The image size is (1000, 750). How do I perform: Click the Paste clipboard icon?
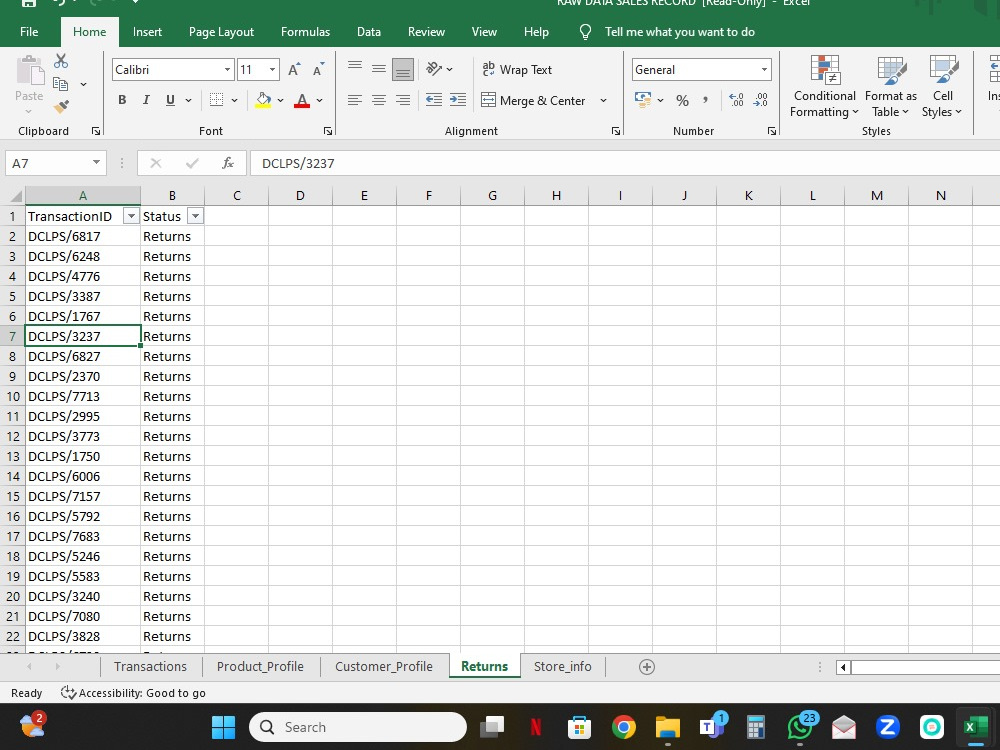29,71
